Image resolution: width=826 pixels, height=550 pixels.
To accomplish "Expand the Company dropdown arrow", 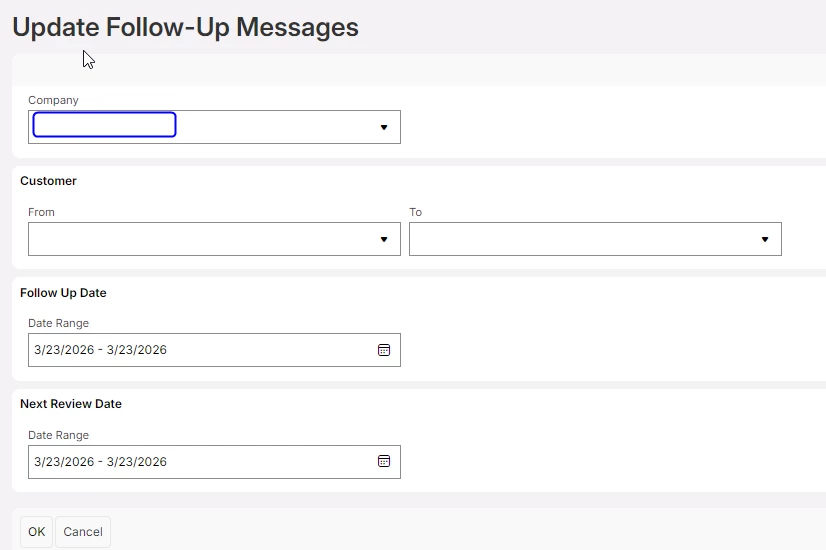I will pyautogui.click(x=383, y=127).
